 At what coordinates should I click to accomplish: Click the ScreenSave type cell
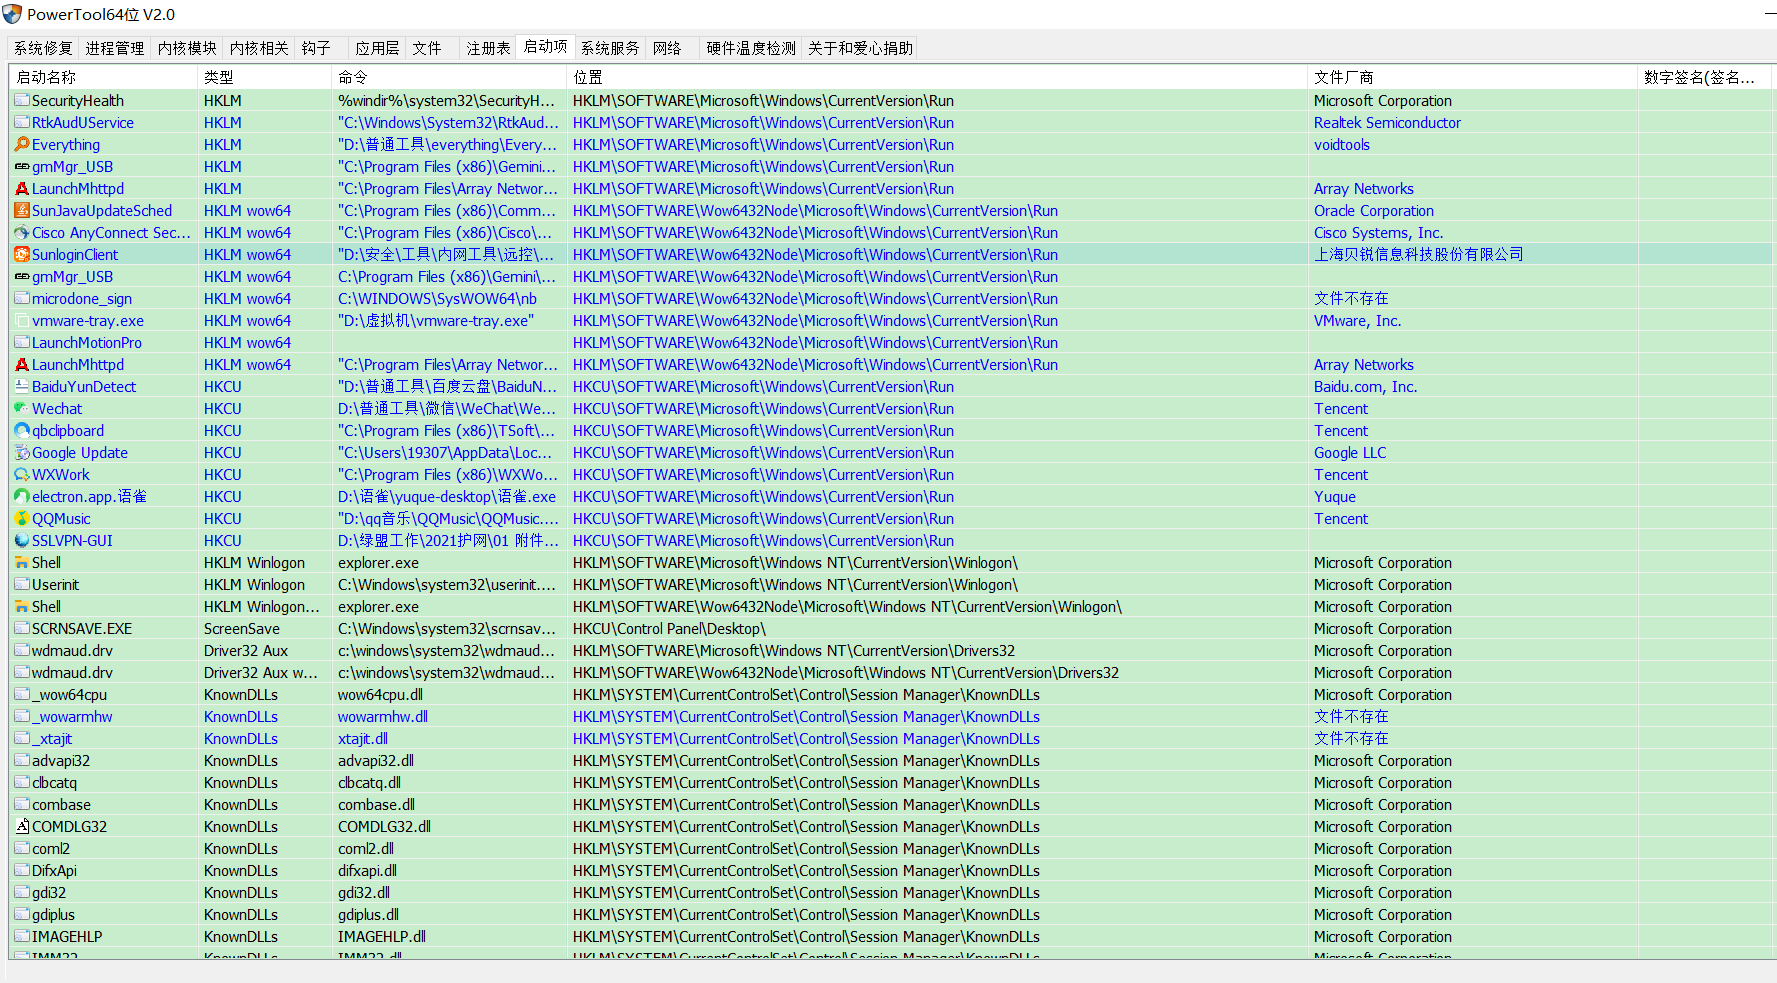(x=242, y=628)
